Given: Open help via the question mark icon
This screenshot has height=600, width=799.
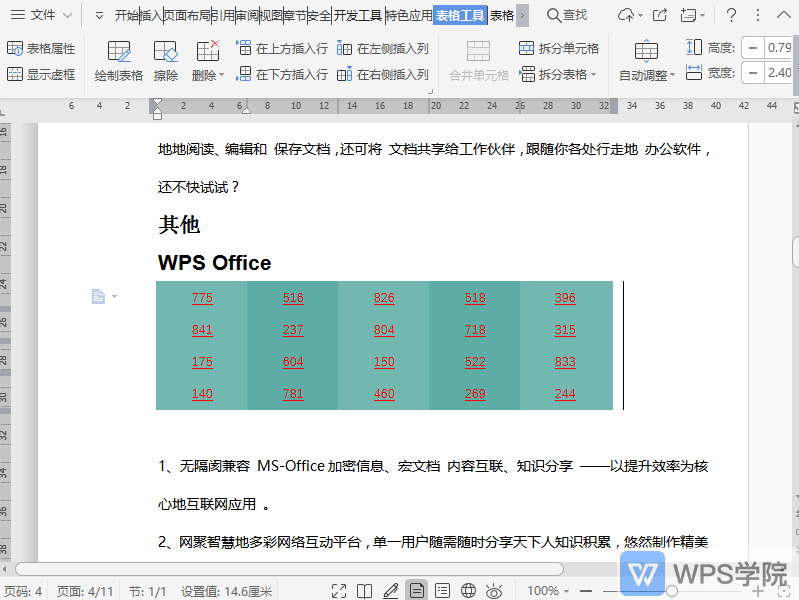Looking at the screenshot, I should [x=731, y=15].
